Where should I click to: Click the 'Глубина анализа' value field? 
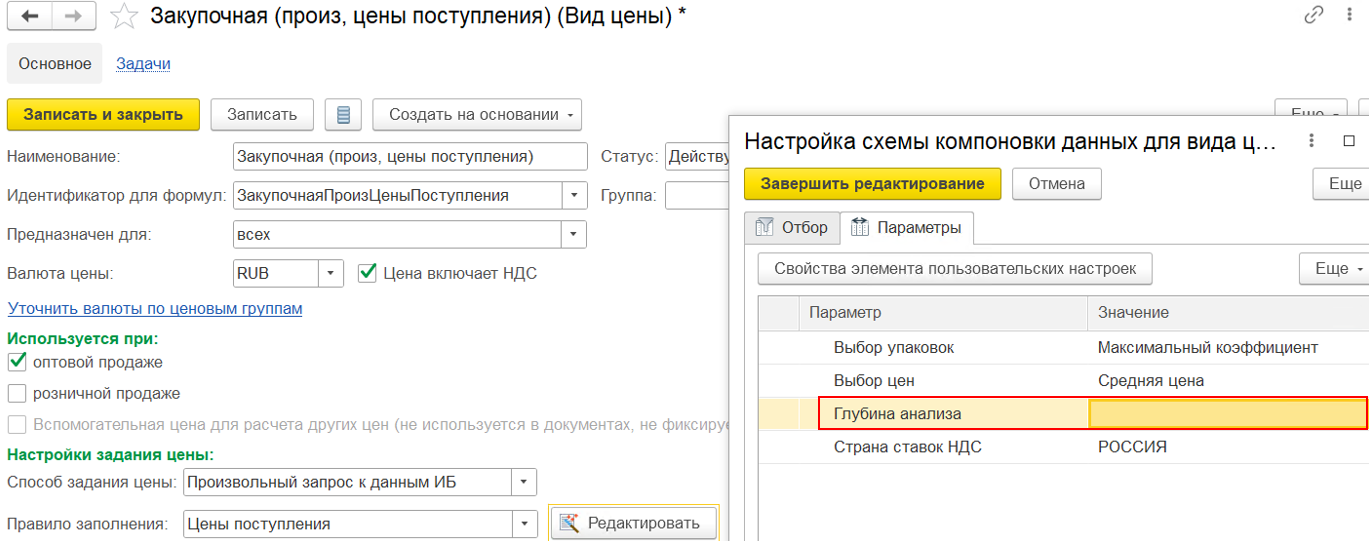[x=1226, y=414]
